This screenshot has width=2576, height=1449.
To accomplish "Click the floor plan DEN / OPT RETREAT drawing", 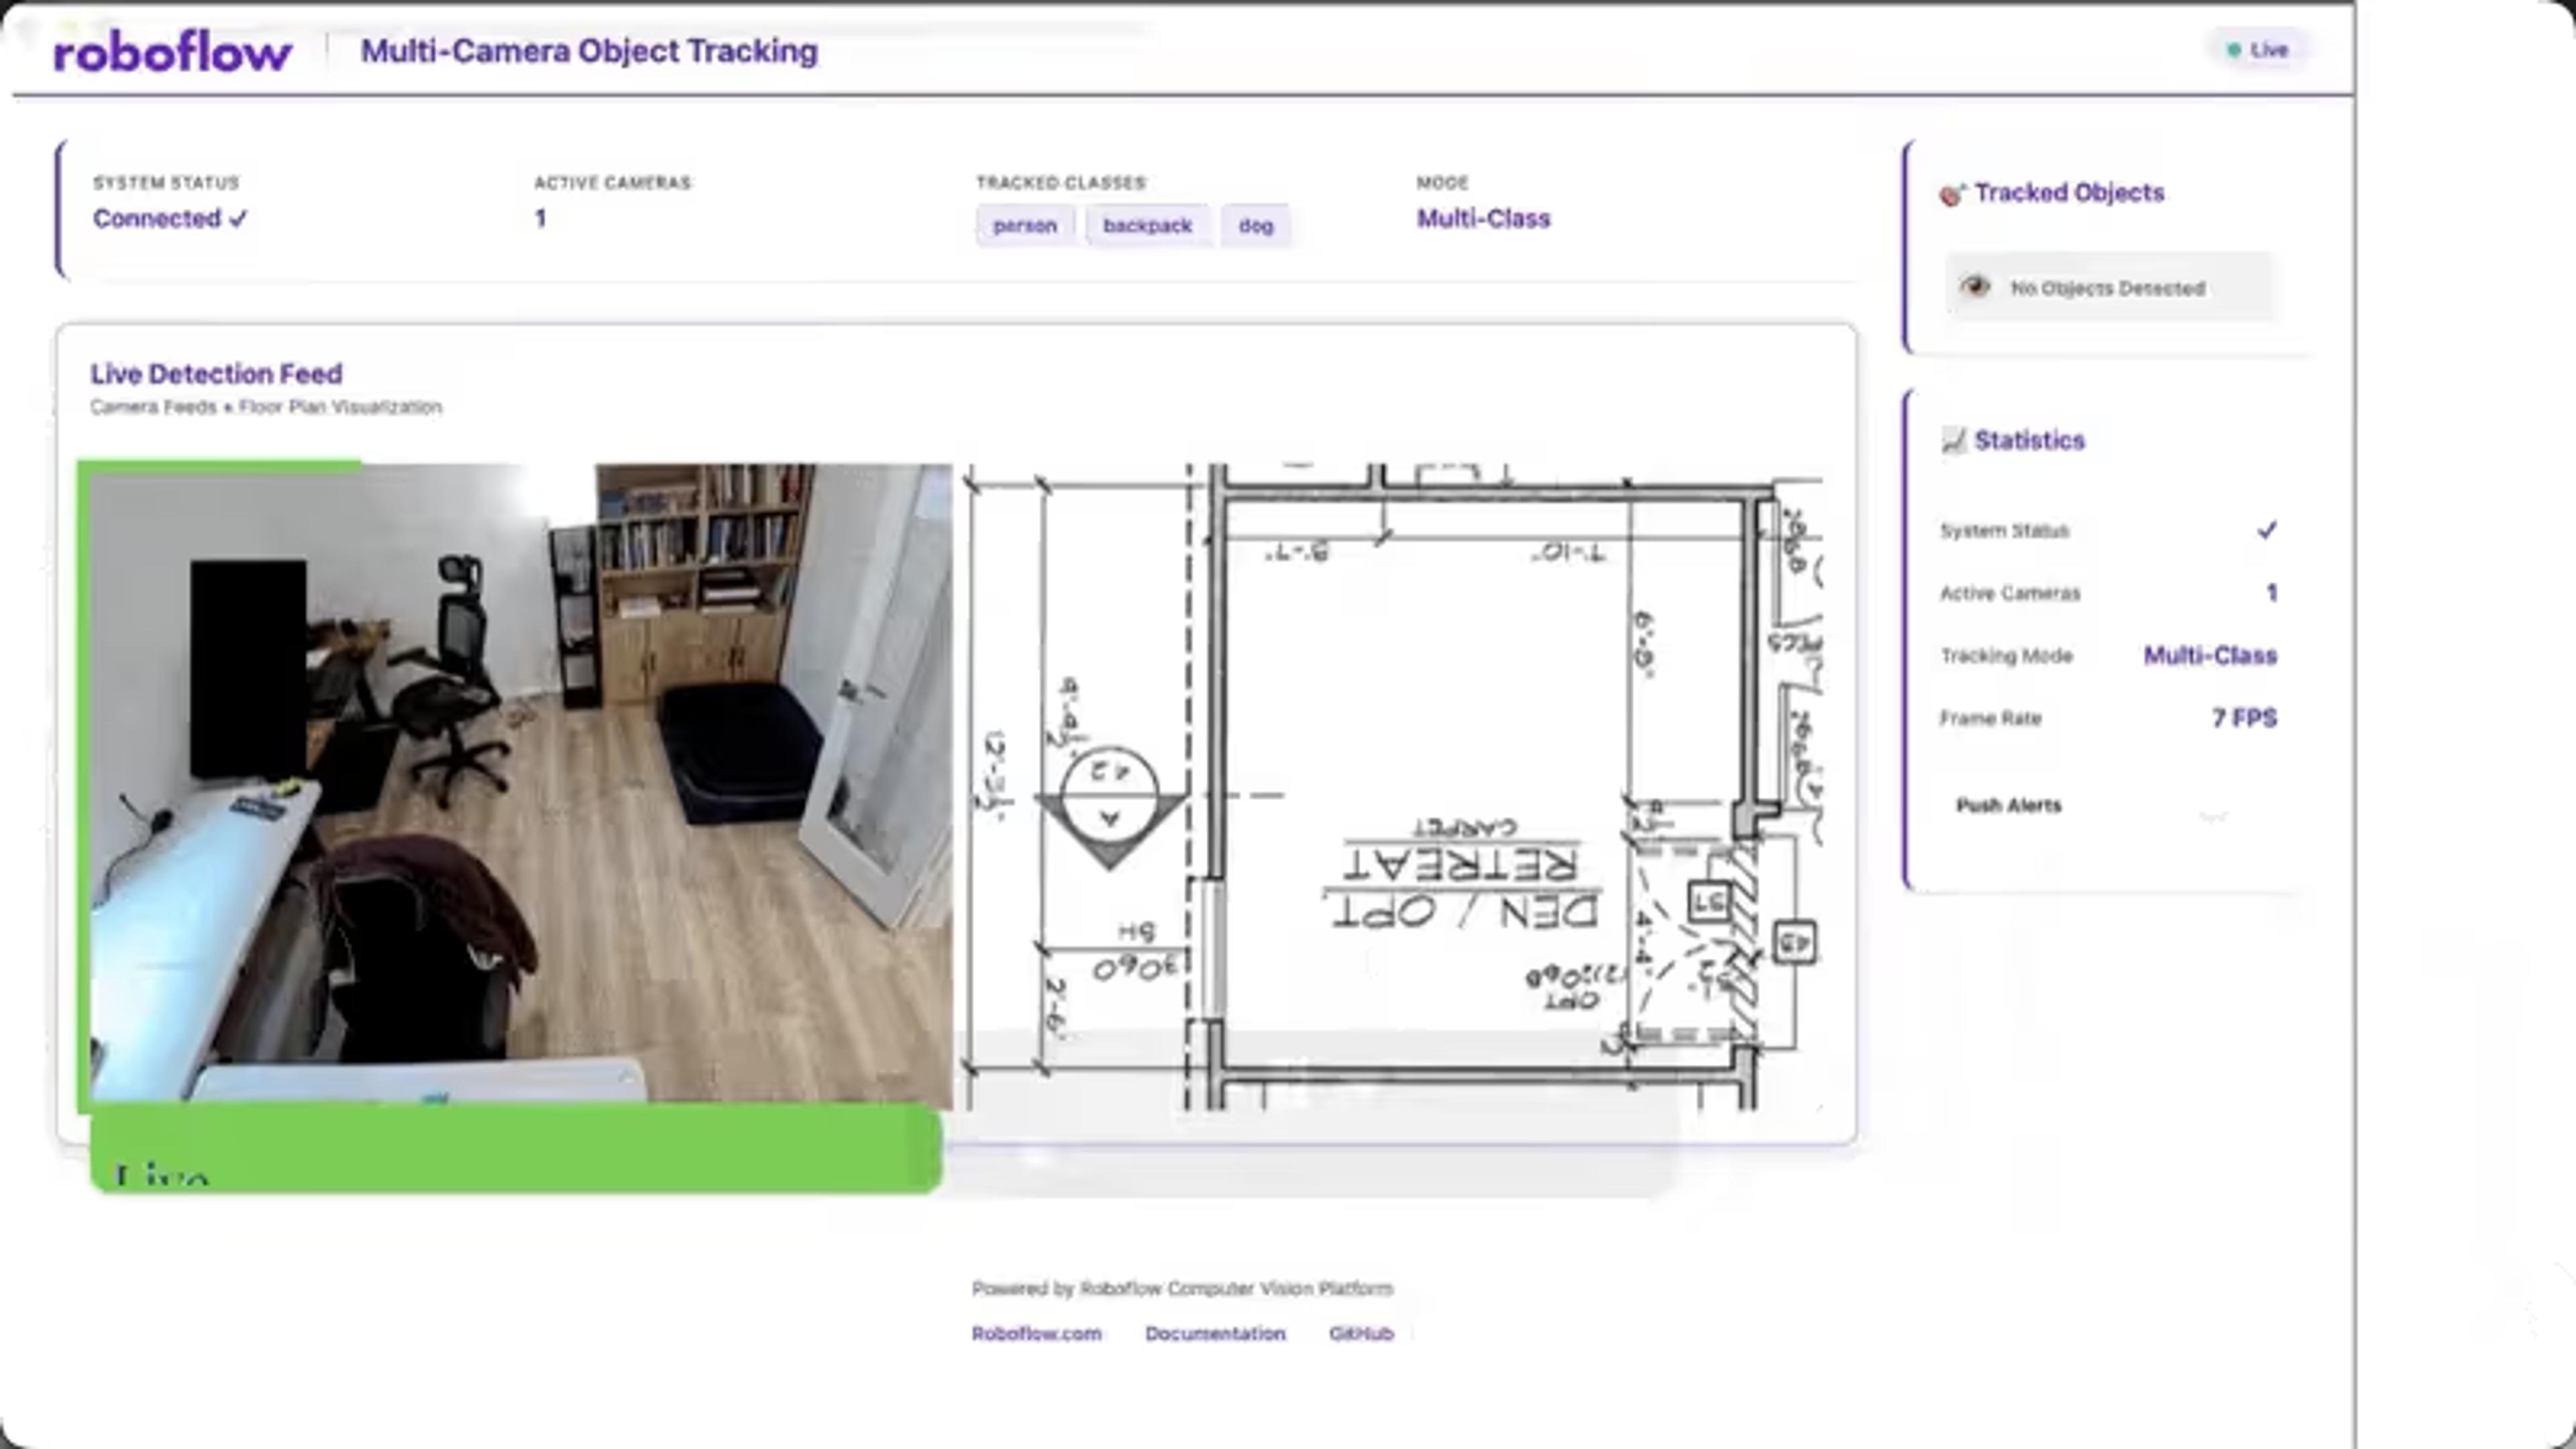I will [1392, 786].
